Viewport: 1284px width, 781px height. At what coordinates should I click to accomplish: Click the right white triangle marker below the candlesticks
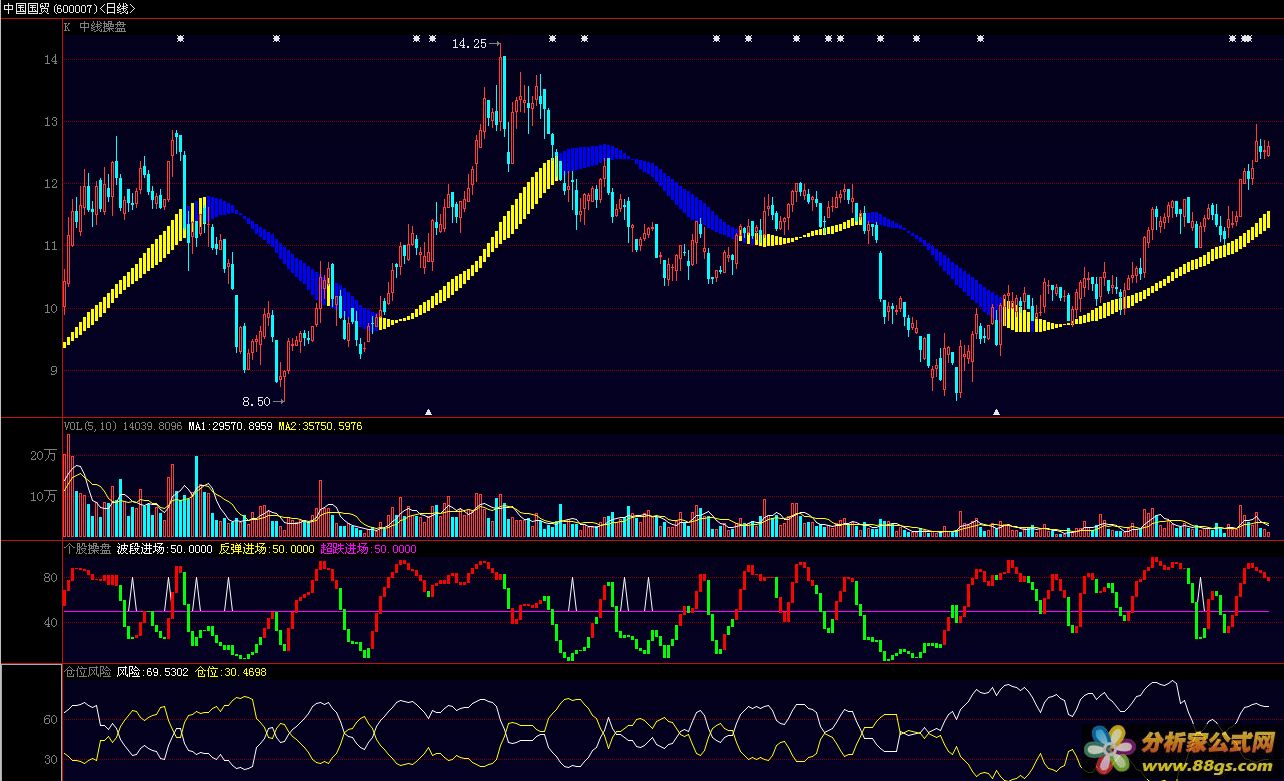[996, 411]
